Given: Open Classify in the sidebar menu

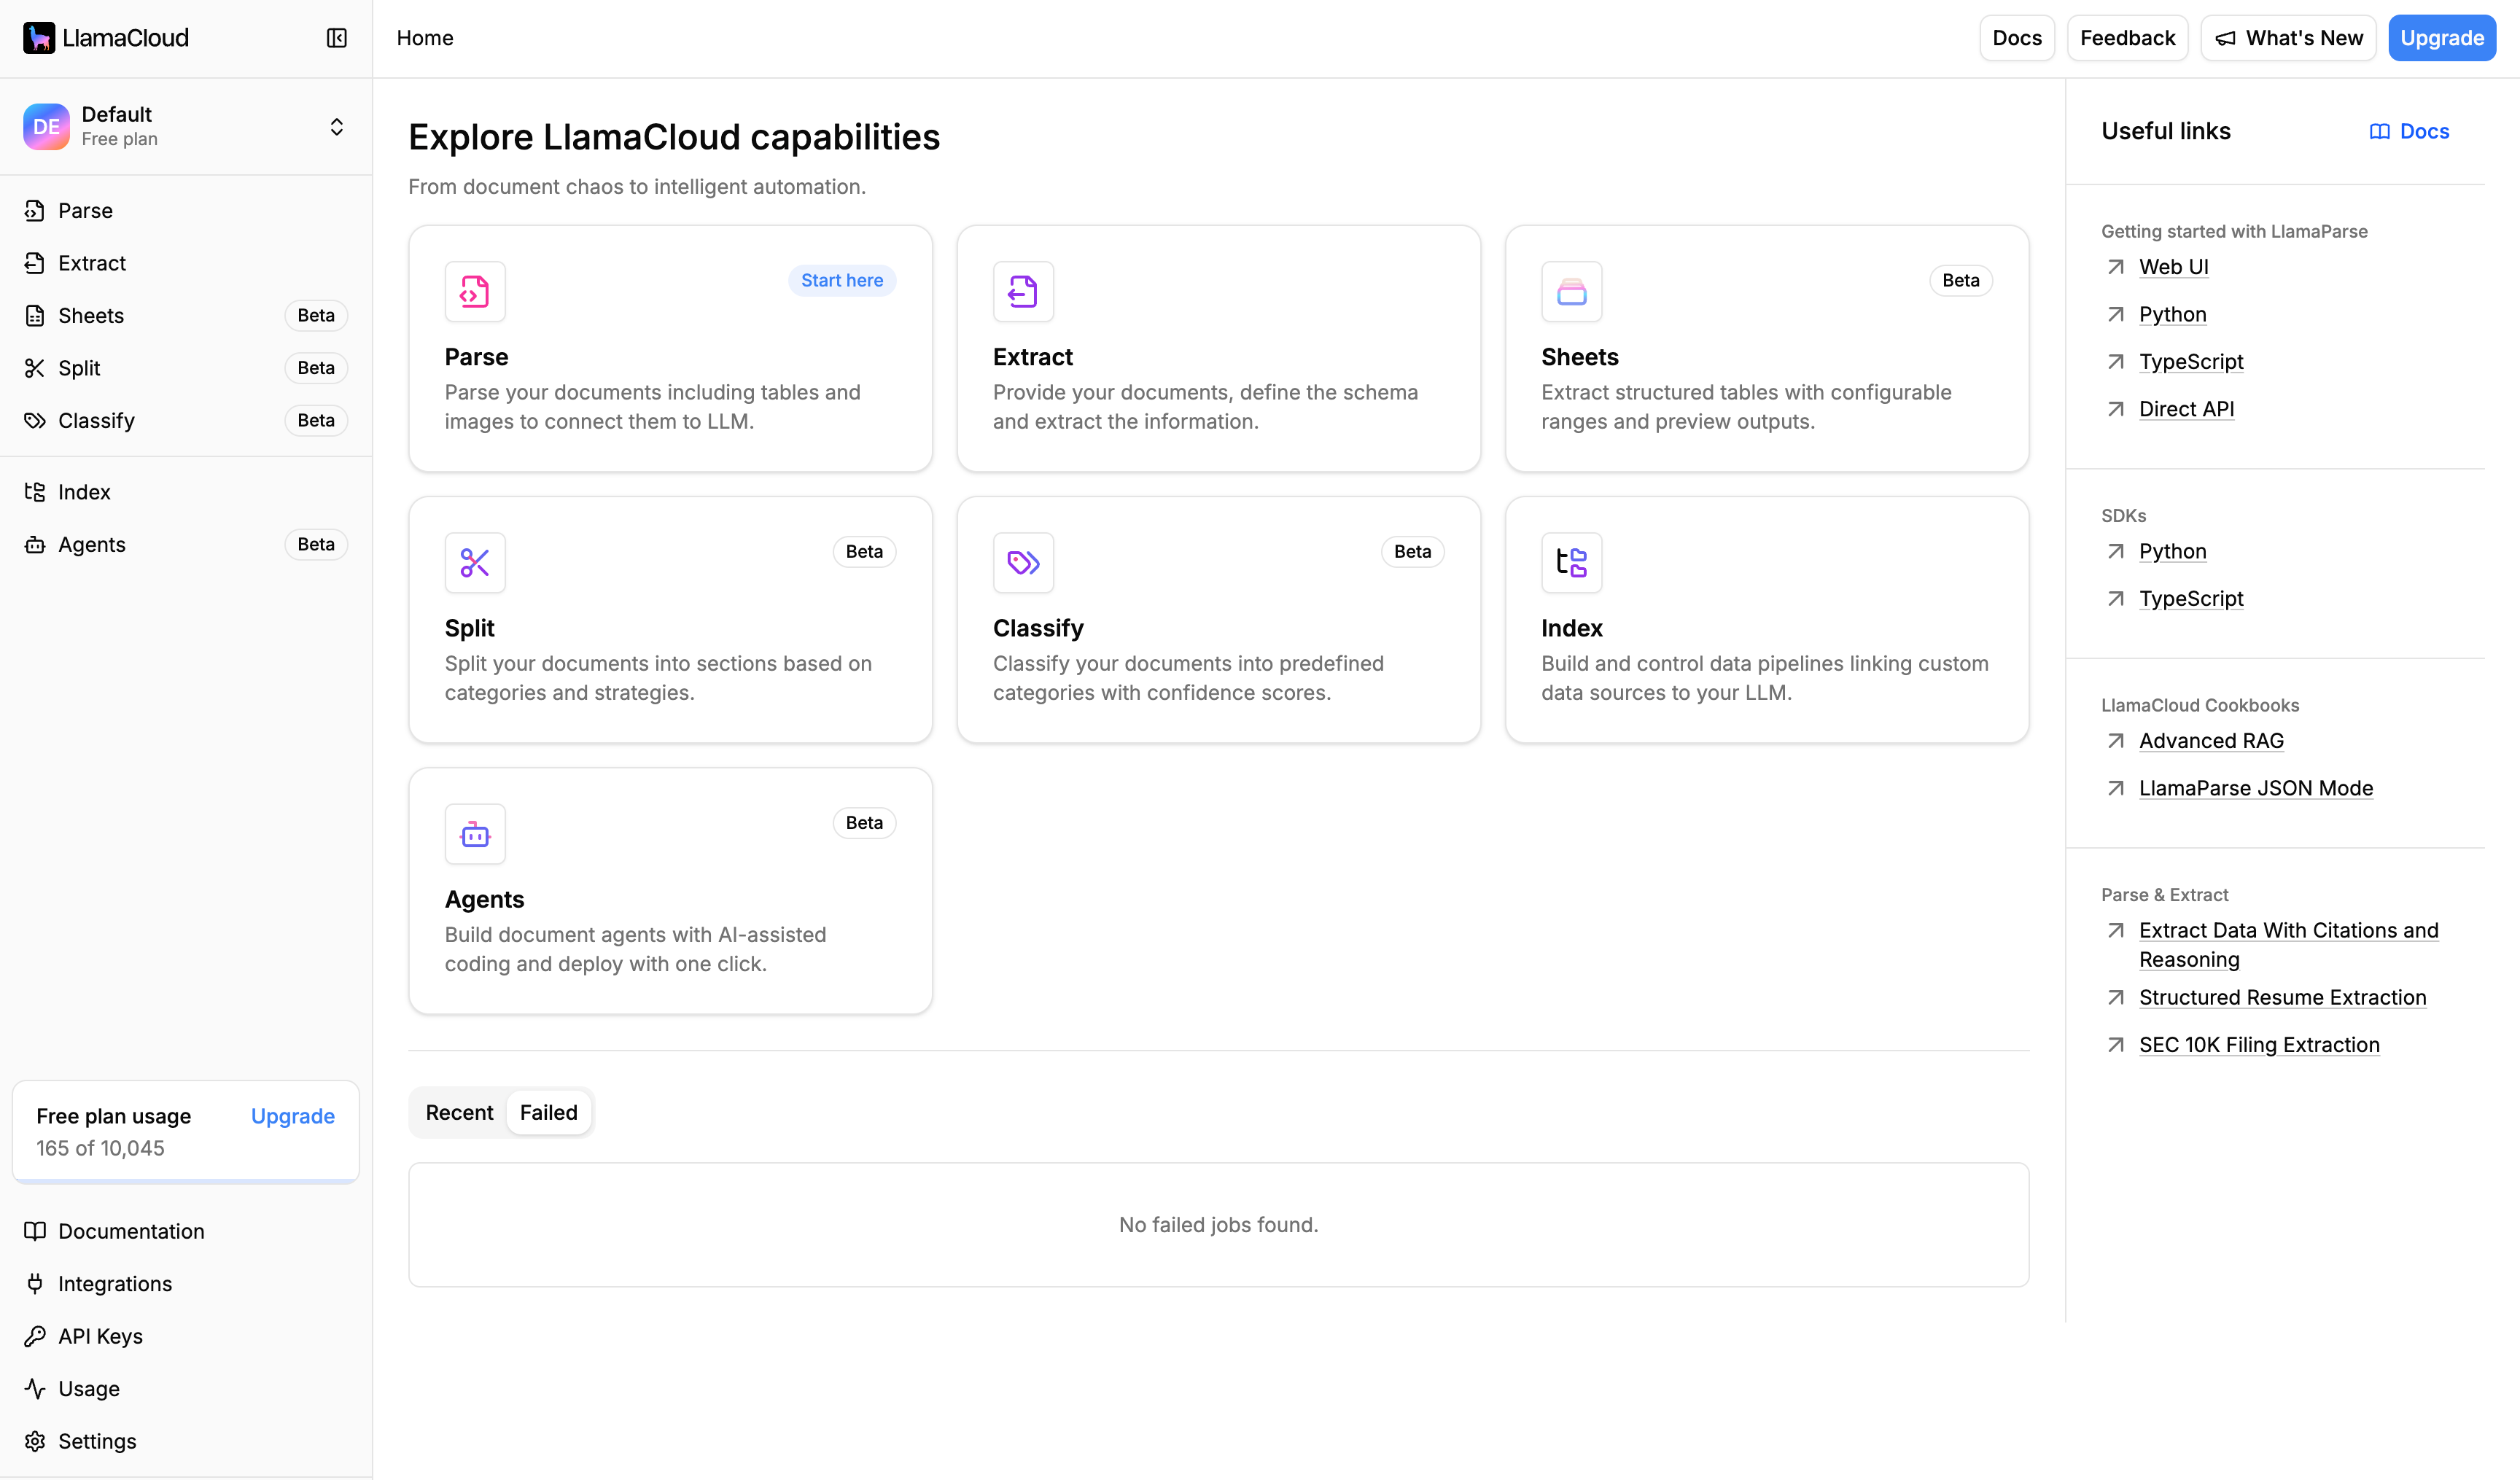Looking at the screenshot, I should 96,420.
